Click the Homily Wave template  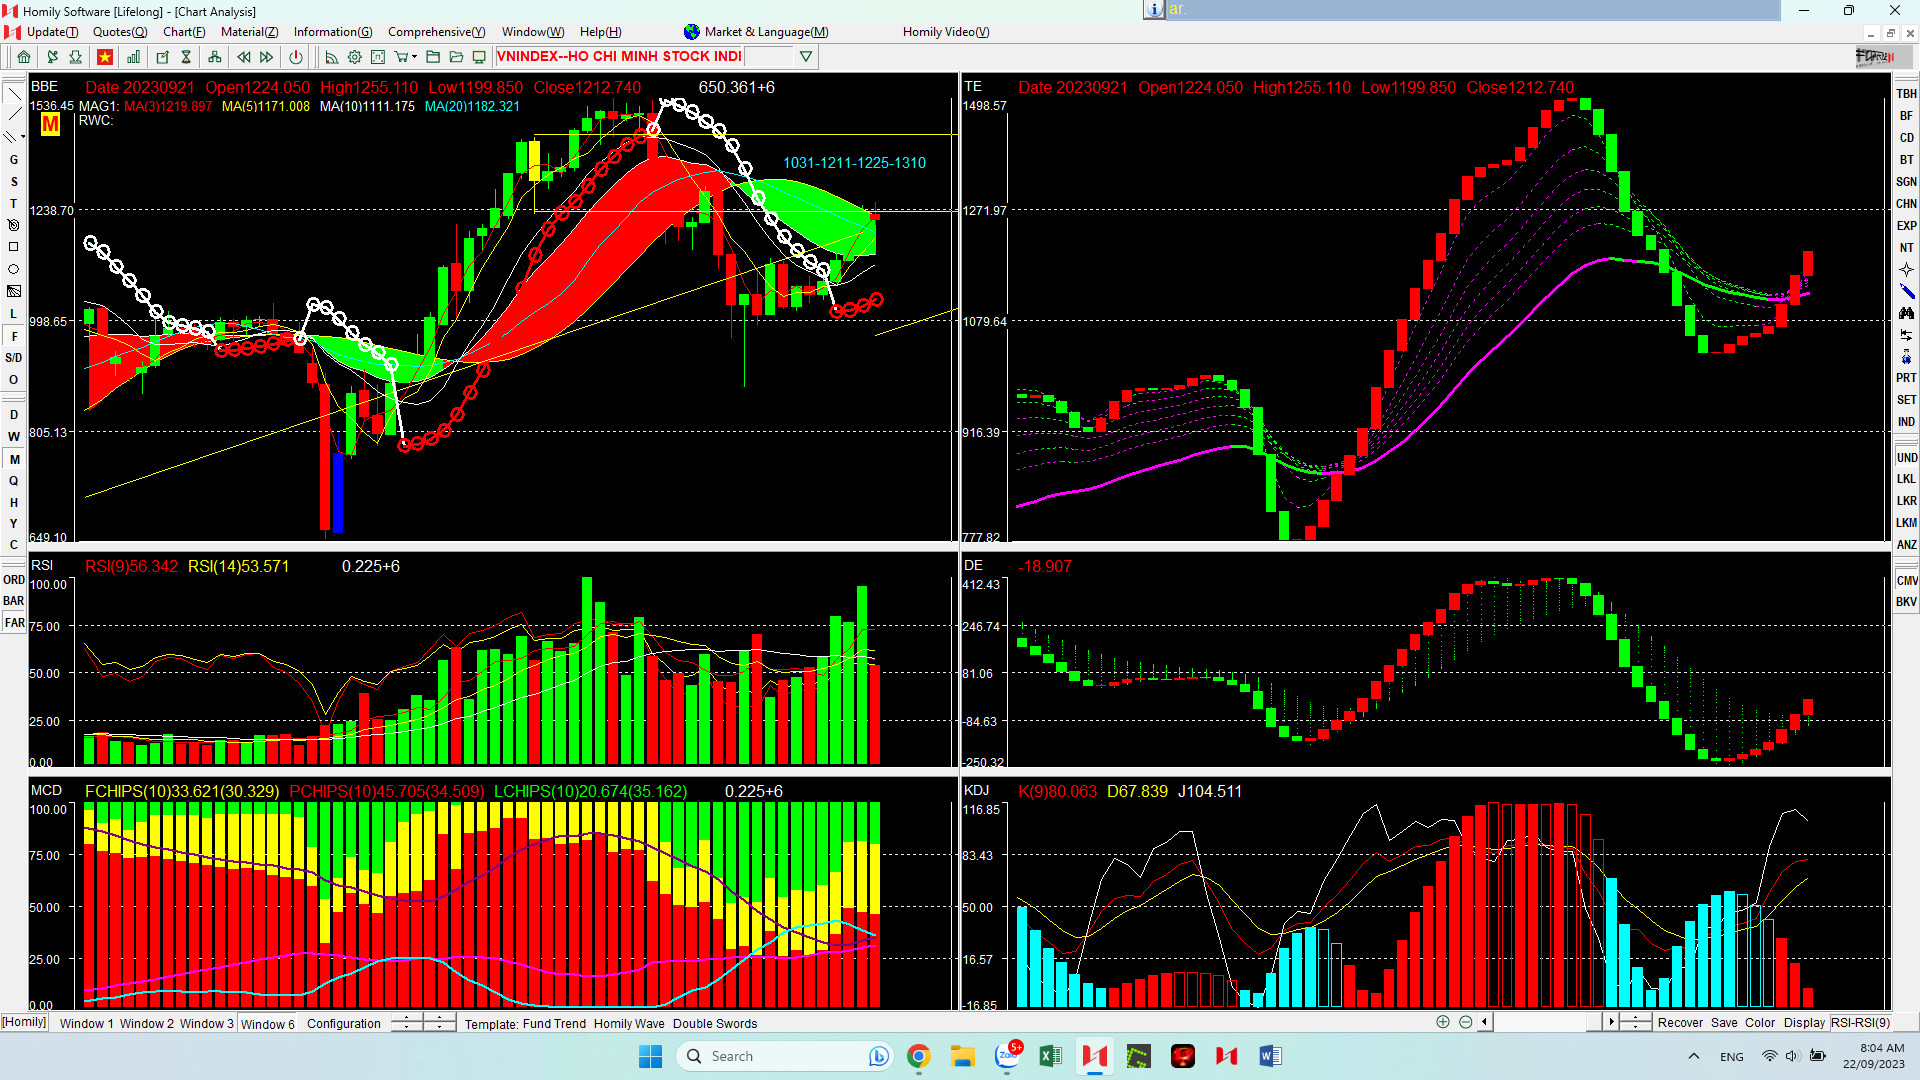tap(628, 1023)
